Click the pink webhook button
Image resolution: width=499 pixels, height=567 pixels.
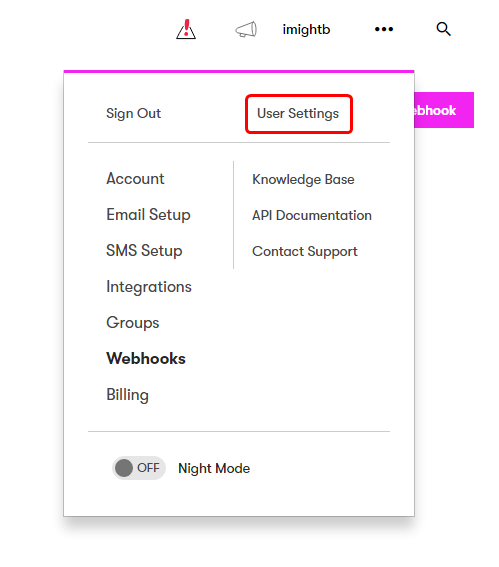point(444,110)
